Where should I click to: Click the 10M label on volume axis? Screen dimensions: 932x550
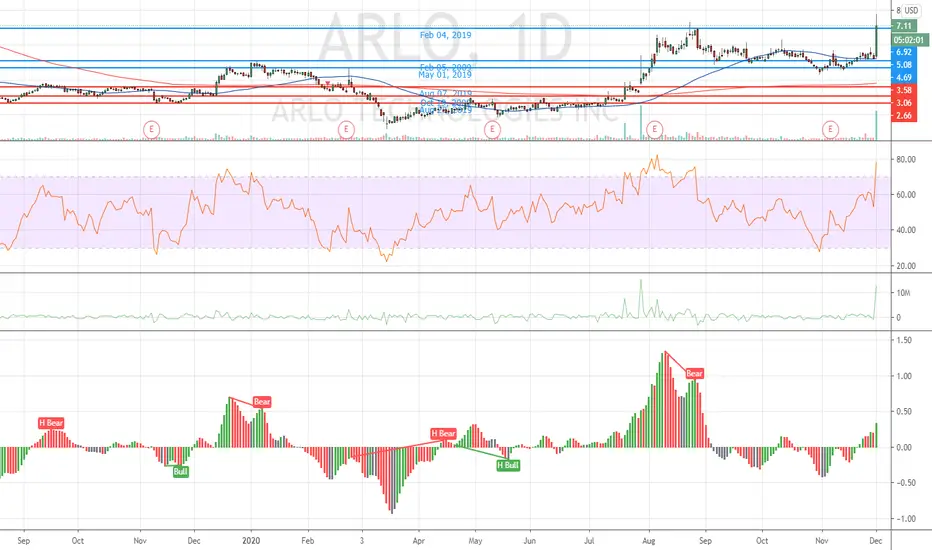tap(903, 293)
